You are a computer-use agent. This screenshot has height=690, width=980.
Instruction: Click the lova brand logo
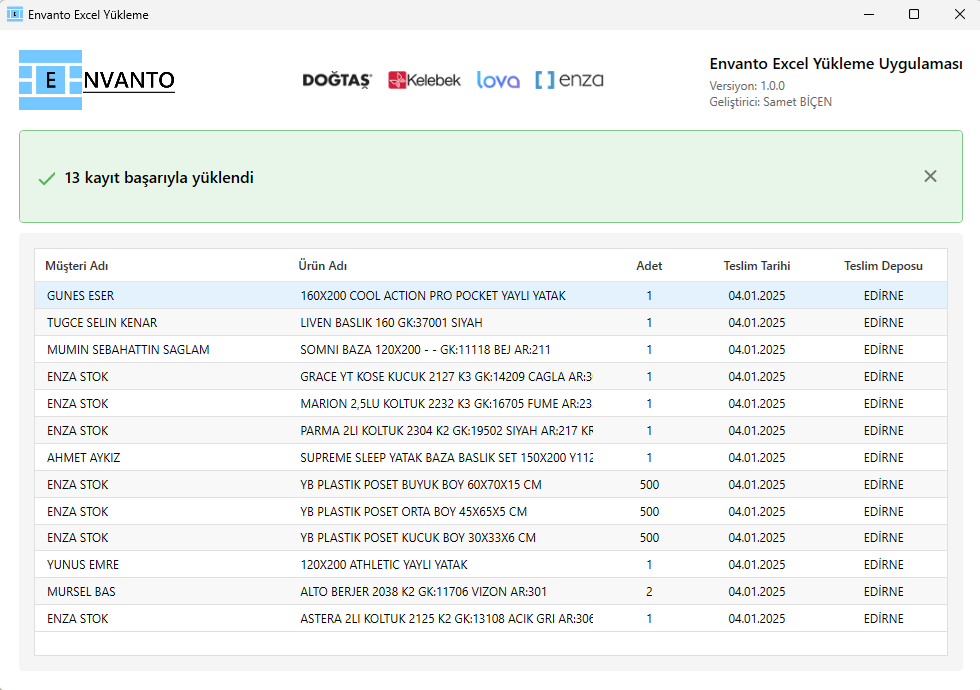498,80
